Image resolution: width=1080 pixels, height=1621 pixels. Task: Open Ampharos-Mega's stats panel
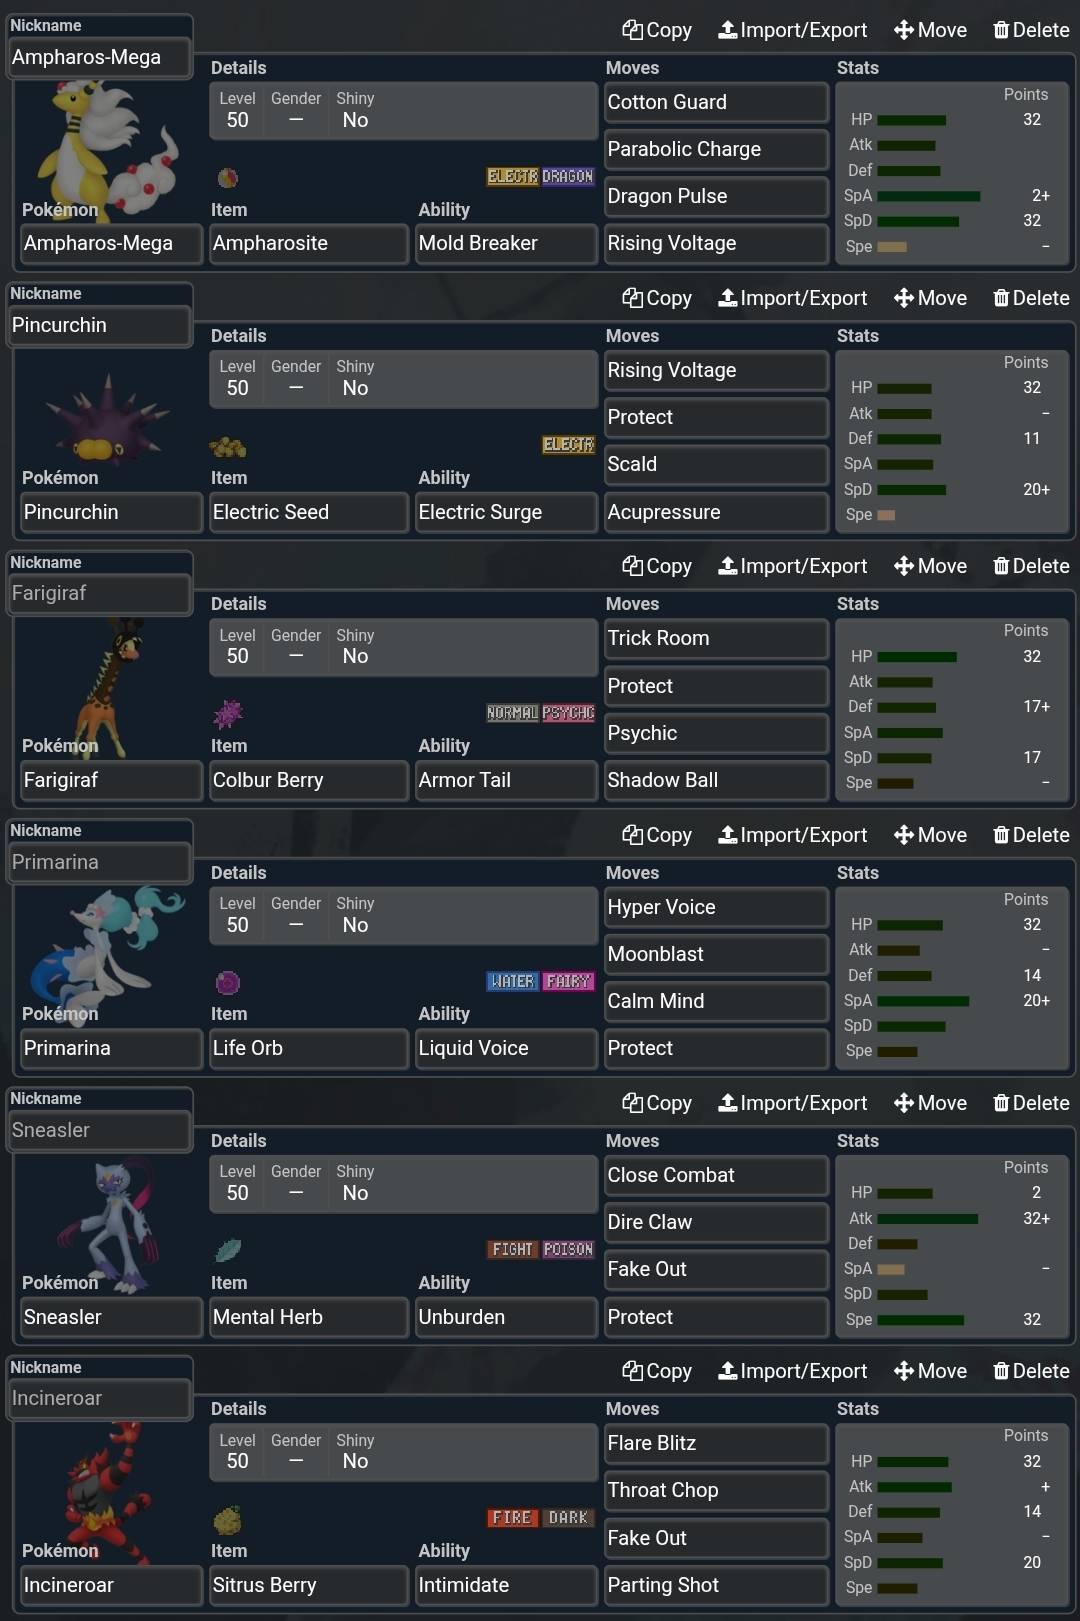click(953, 172)
